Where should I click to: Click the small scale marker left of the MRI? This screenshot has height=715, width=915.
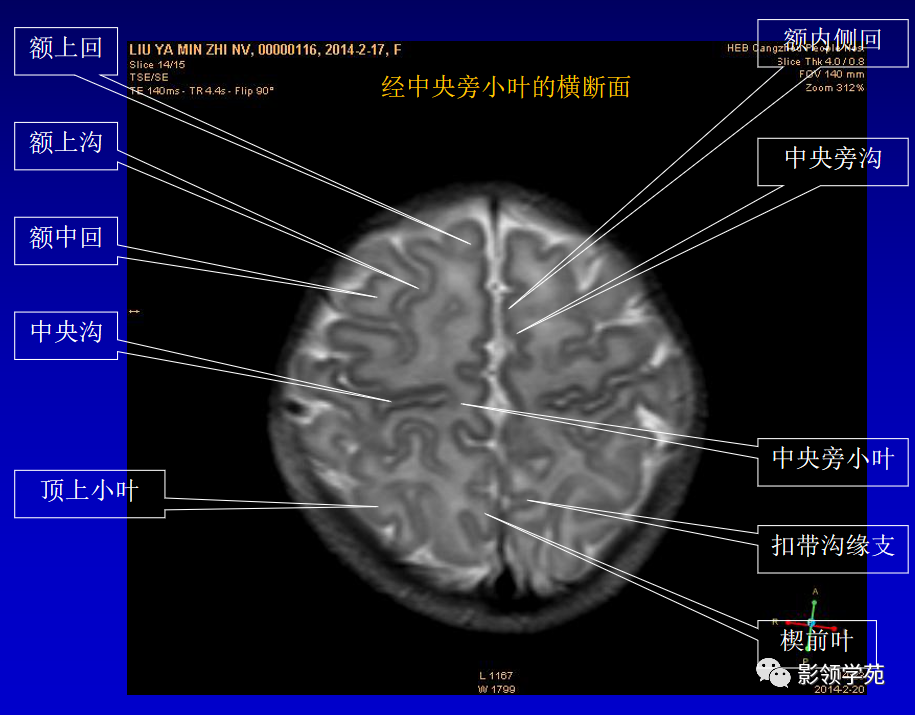pos(134,312)
